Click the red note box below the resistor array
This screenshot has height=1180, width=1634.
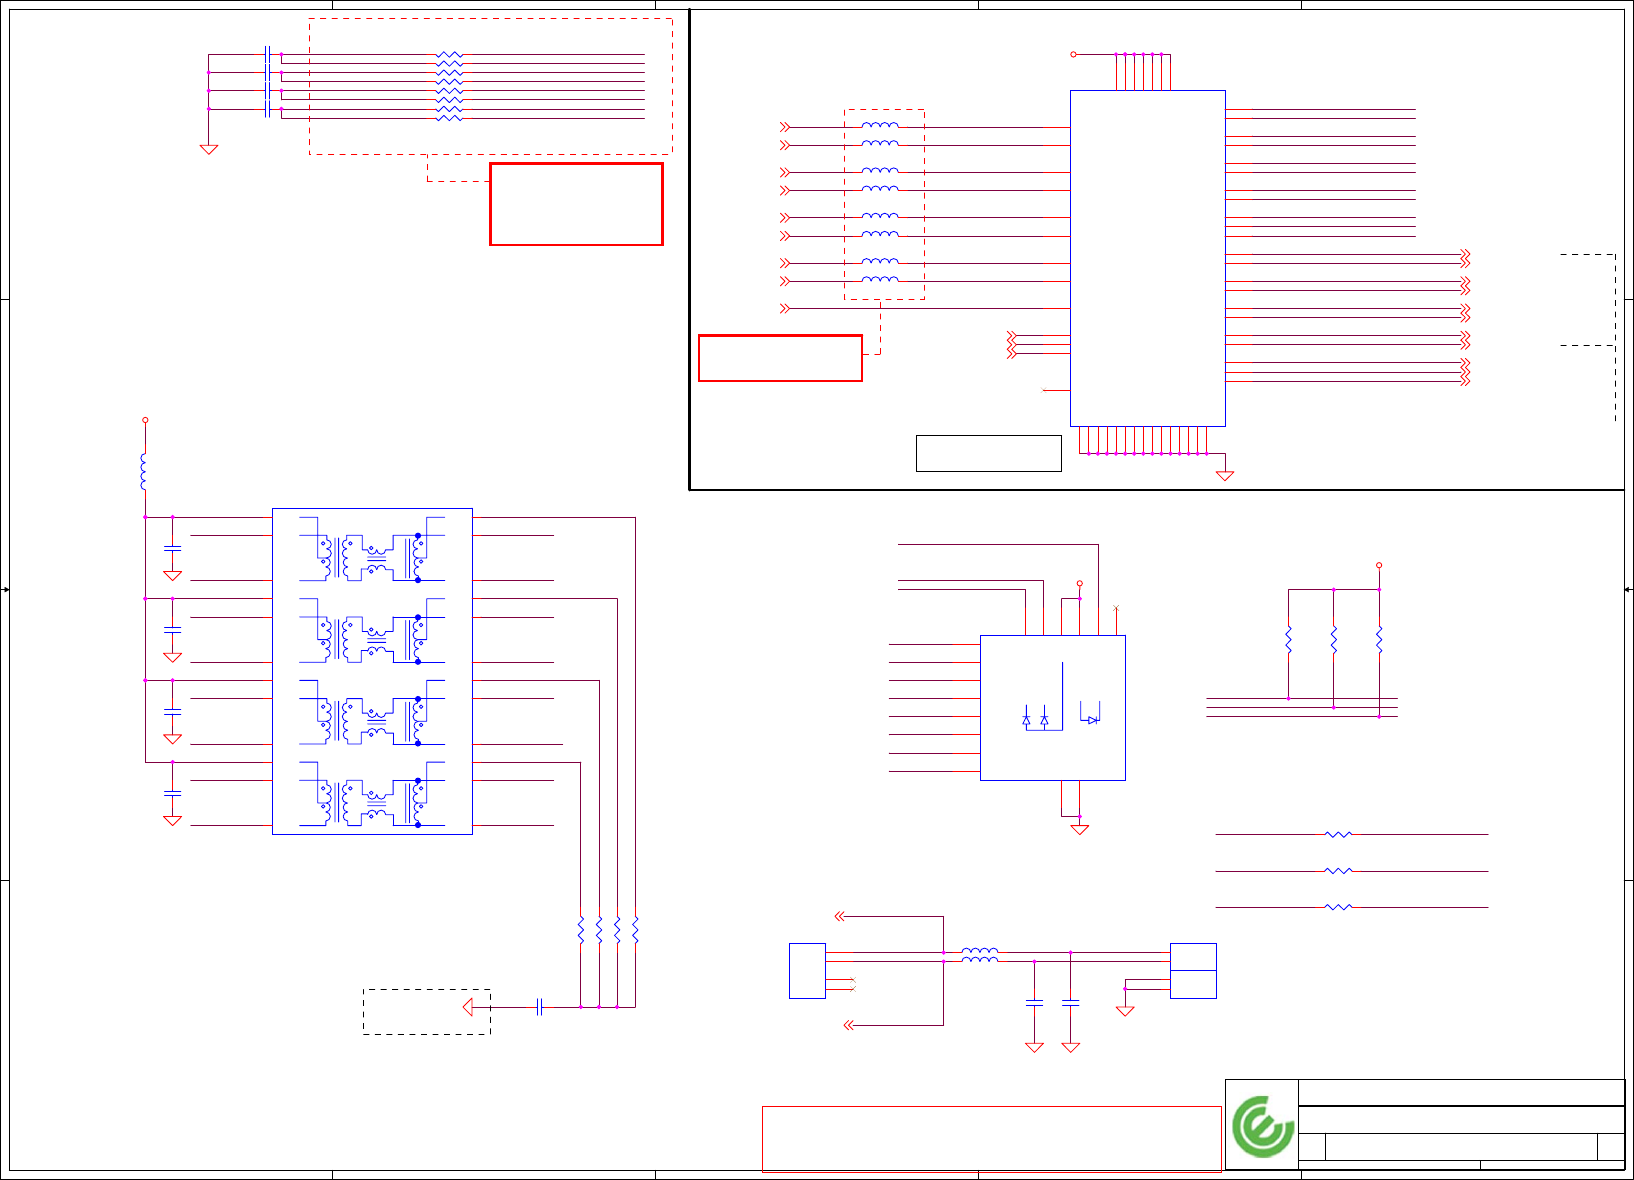click(x=576, y=204)
